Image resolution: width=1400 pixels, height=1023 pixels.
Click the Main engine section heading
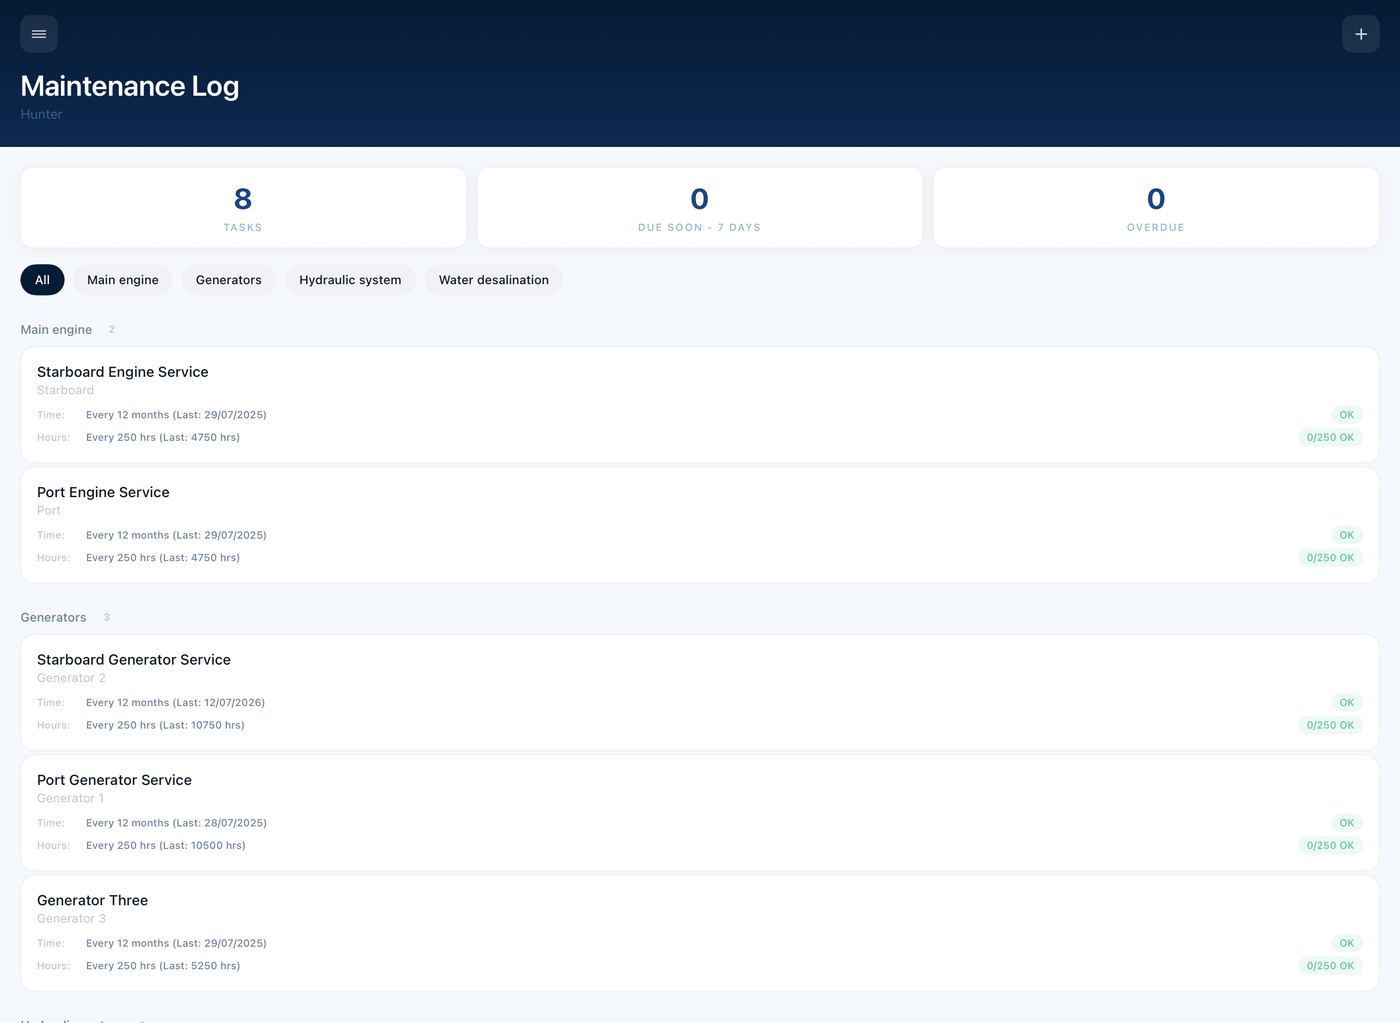pos(56,330)
